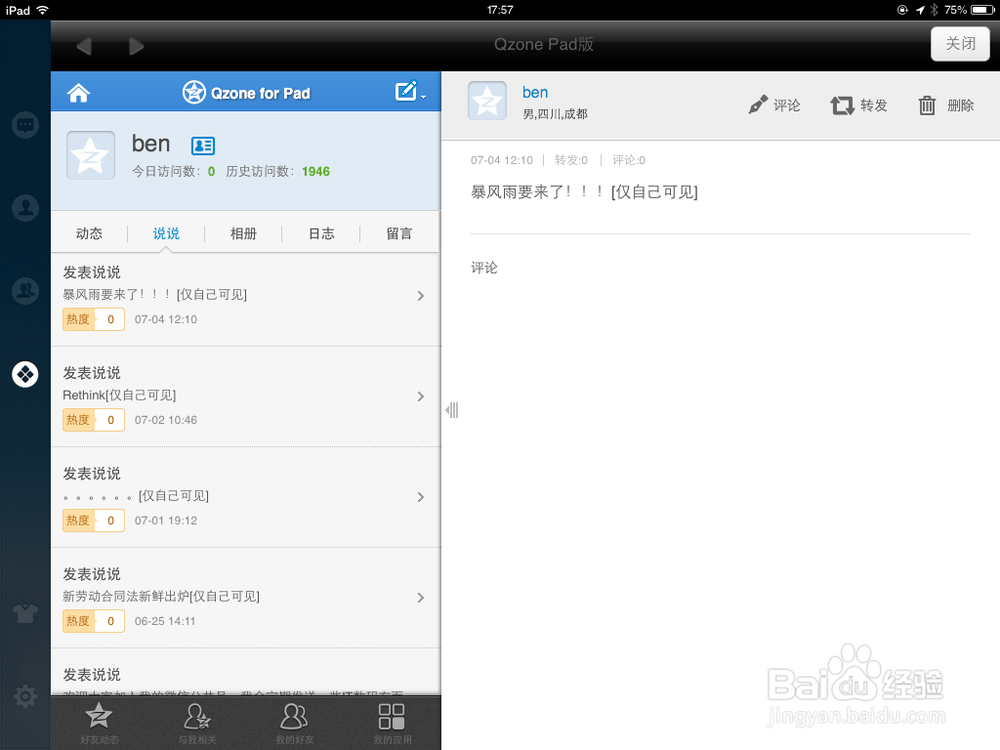1000x750 pixels.
Task: Switch to the 相册 tab
Action: [243, 233]
